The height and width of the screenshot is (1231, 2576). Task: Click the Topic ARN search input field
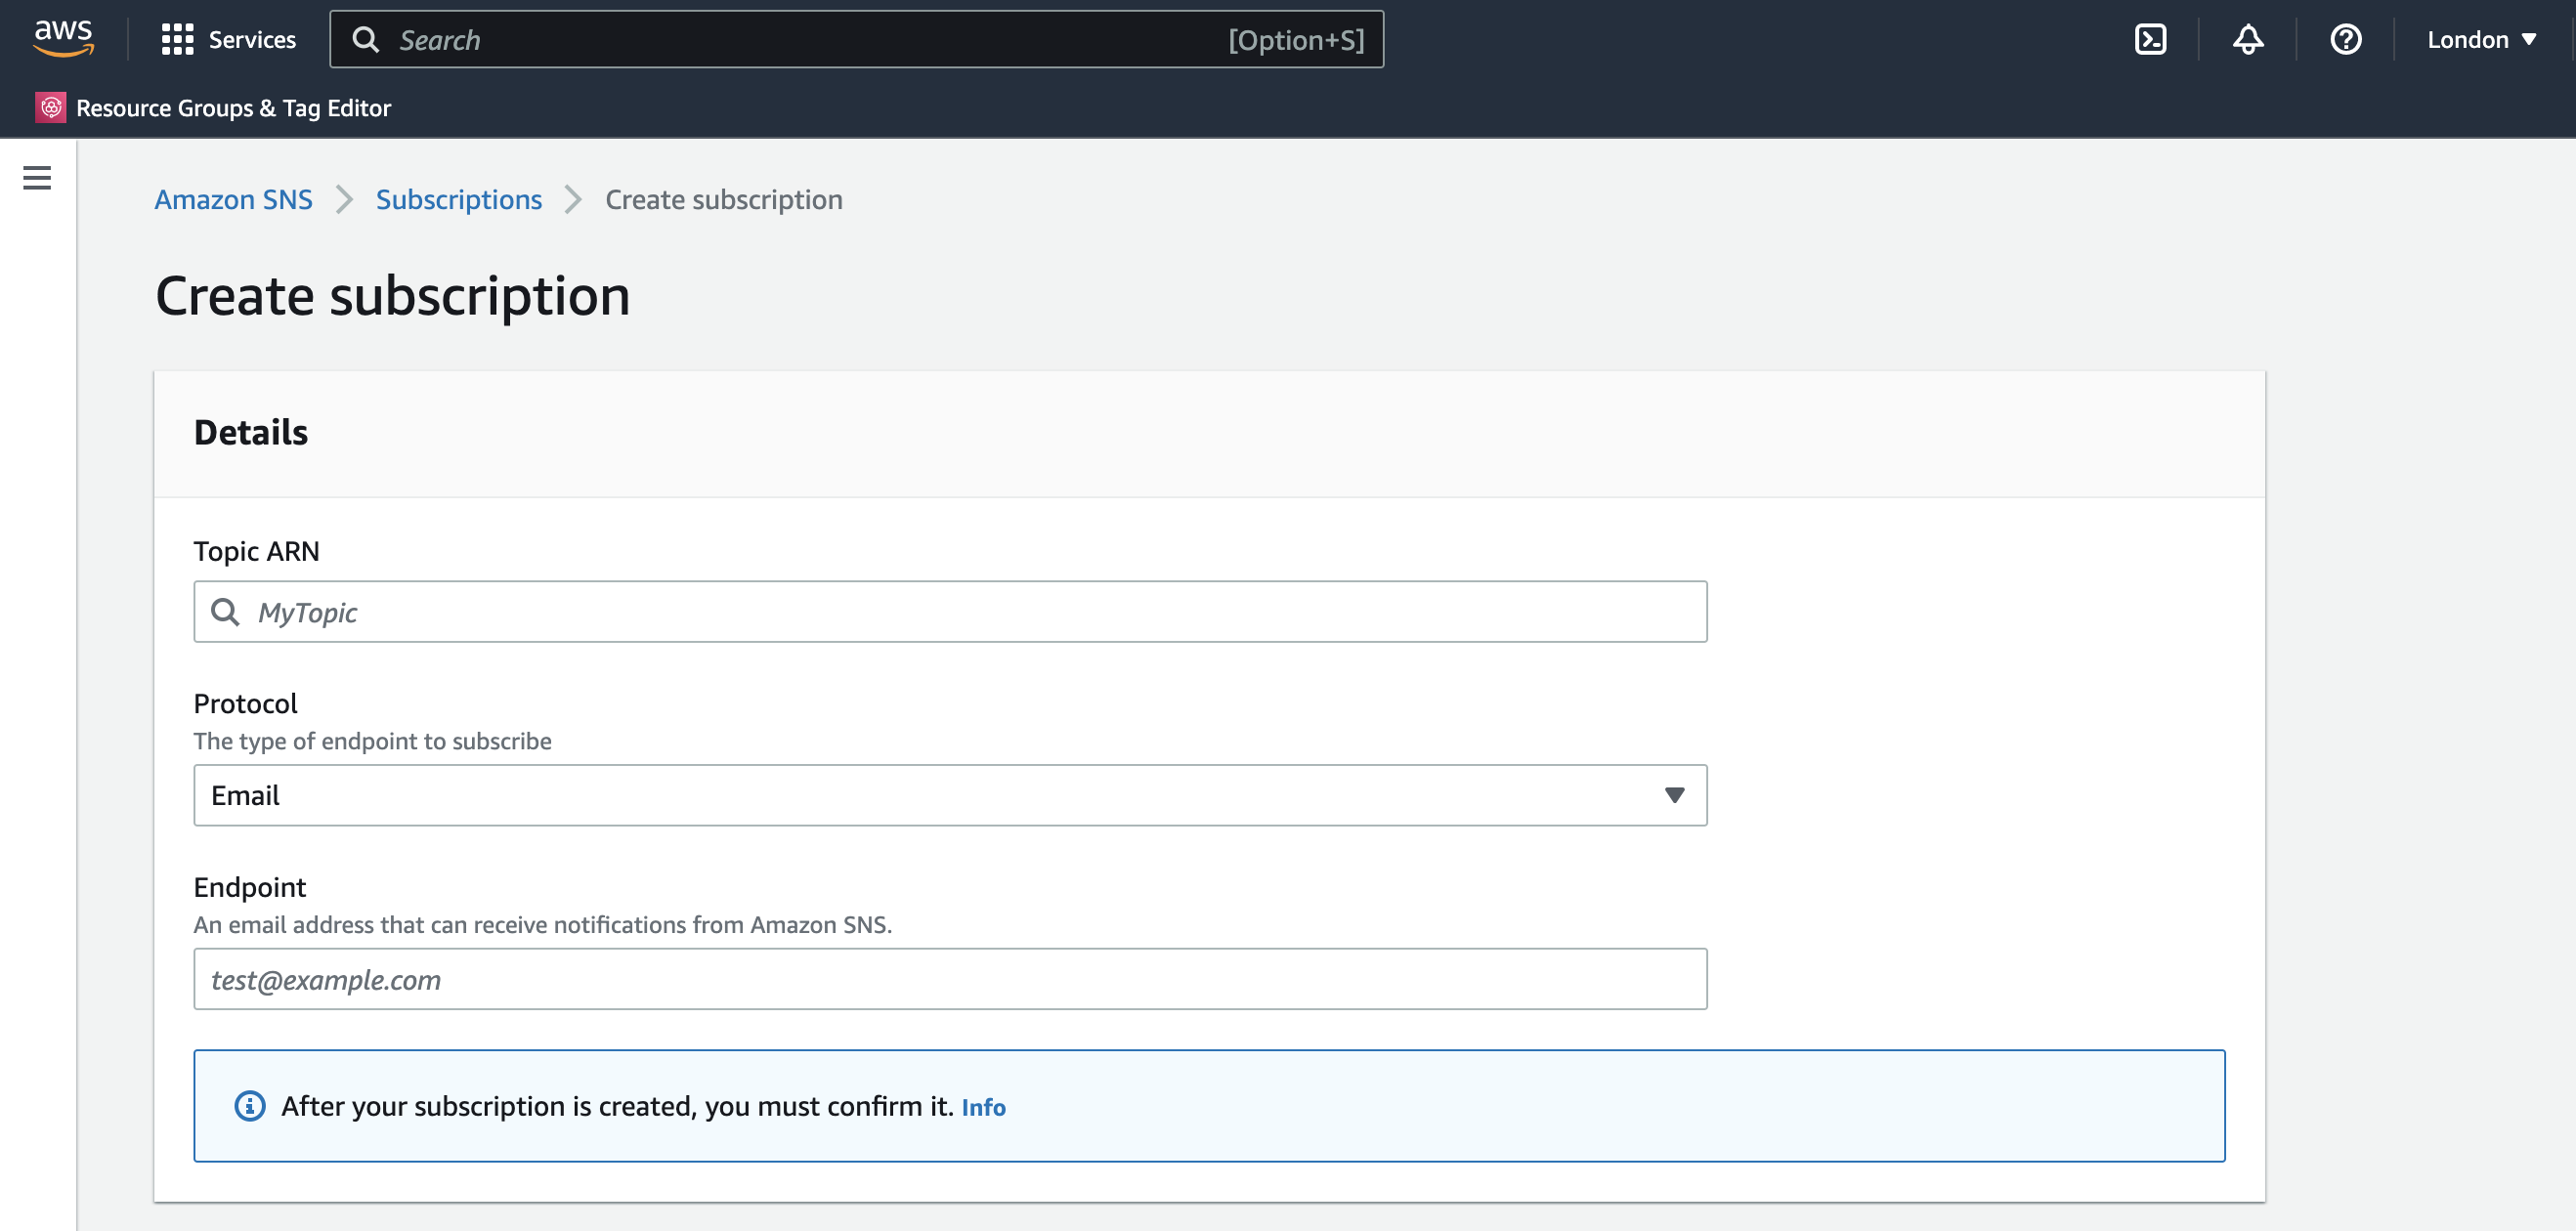pyautogui.click(x=951, y=612)
